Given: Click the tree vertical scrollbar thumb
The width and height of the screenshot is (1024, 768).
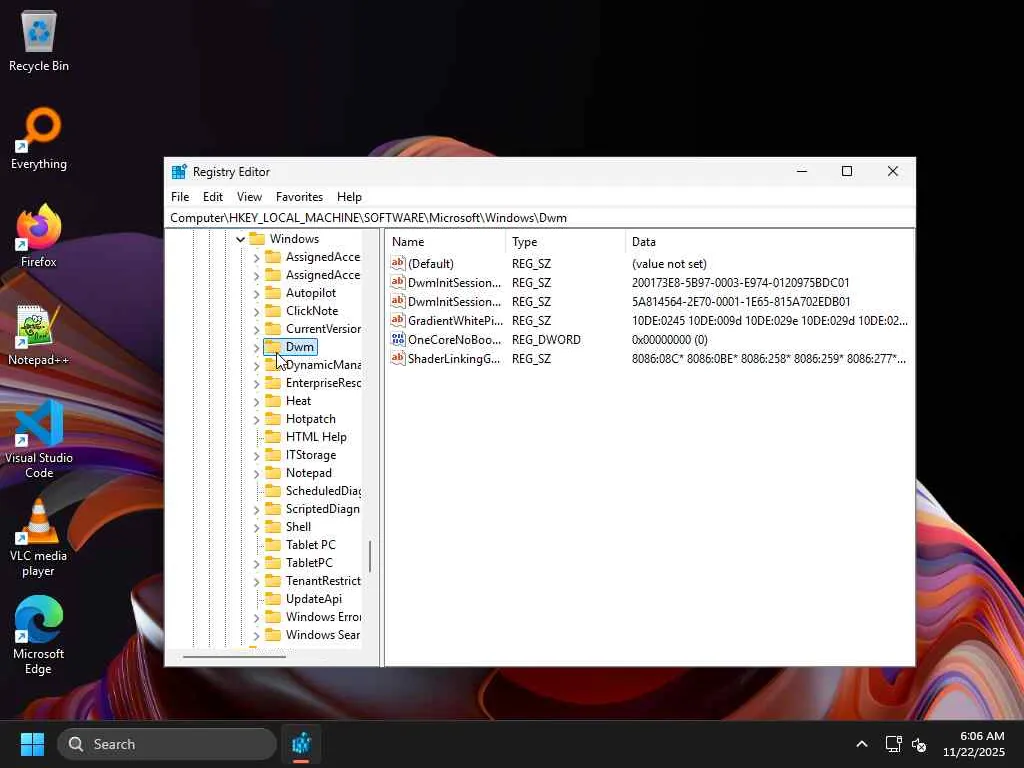Looking at the screenshot, I should 370,556.
